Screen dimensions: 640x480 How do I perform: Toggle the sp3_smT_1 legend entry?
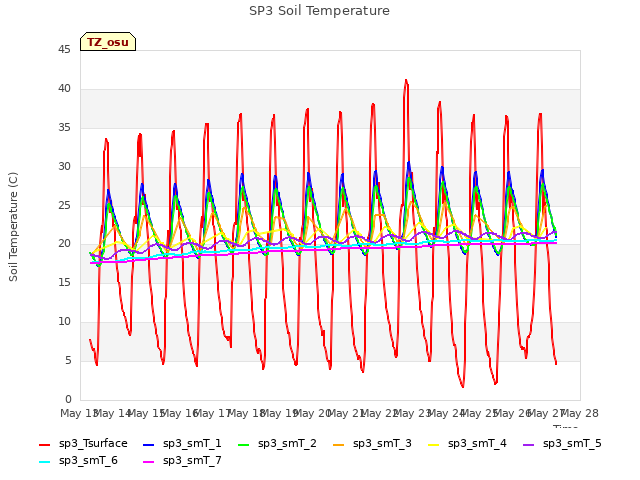pos(182,443)
